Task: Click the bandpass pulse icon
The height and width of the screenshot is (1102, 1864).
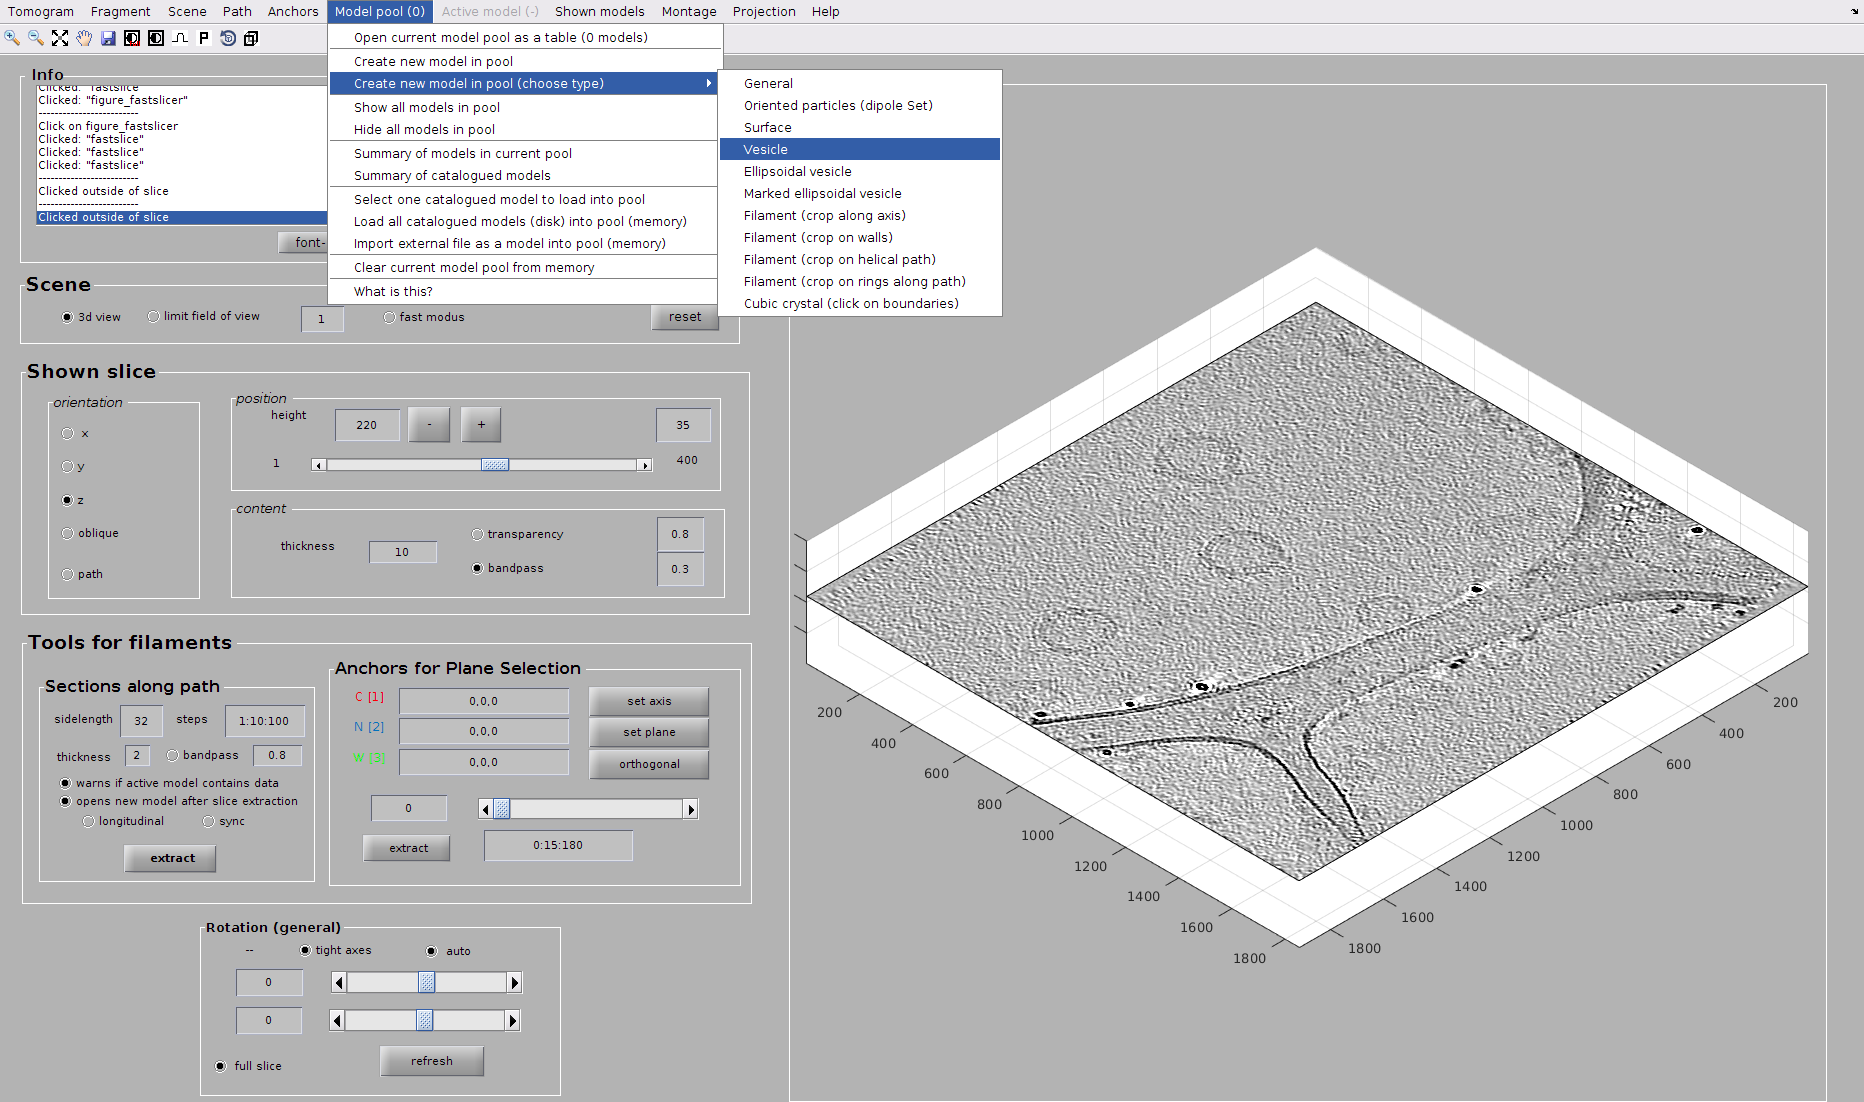Action: pos(180,38)
